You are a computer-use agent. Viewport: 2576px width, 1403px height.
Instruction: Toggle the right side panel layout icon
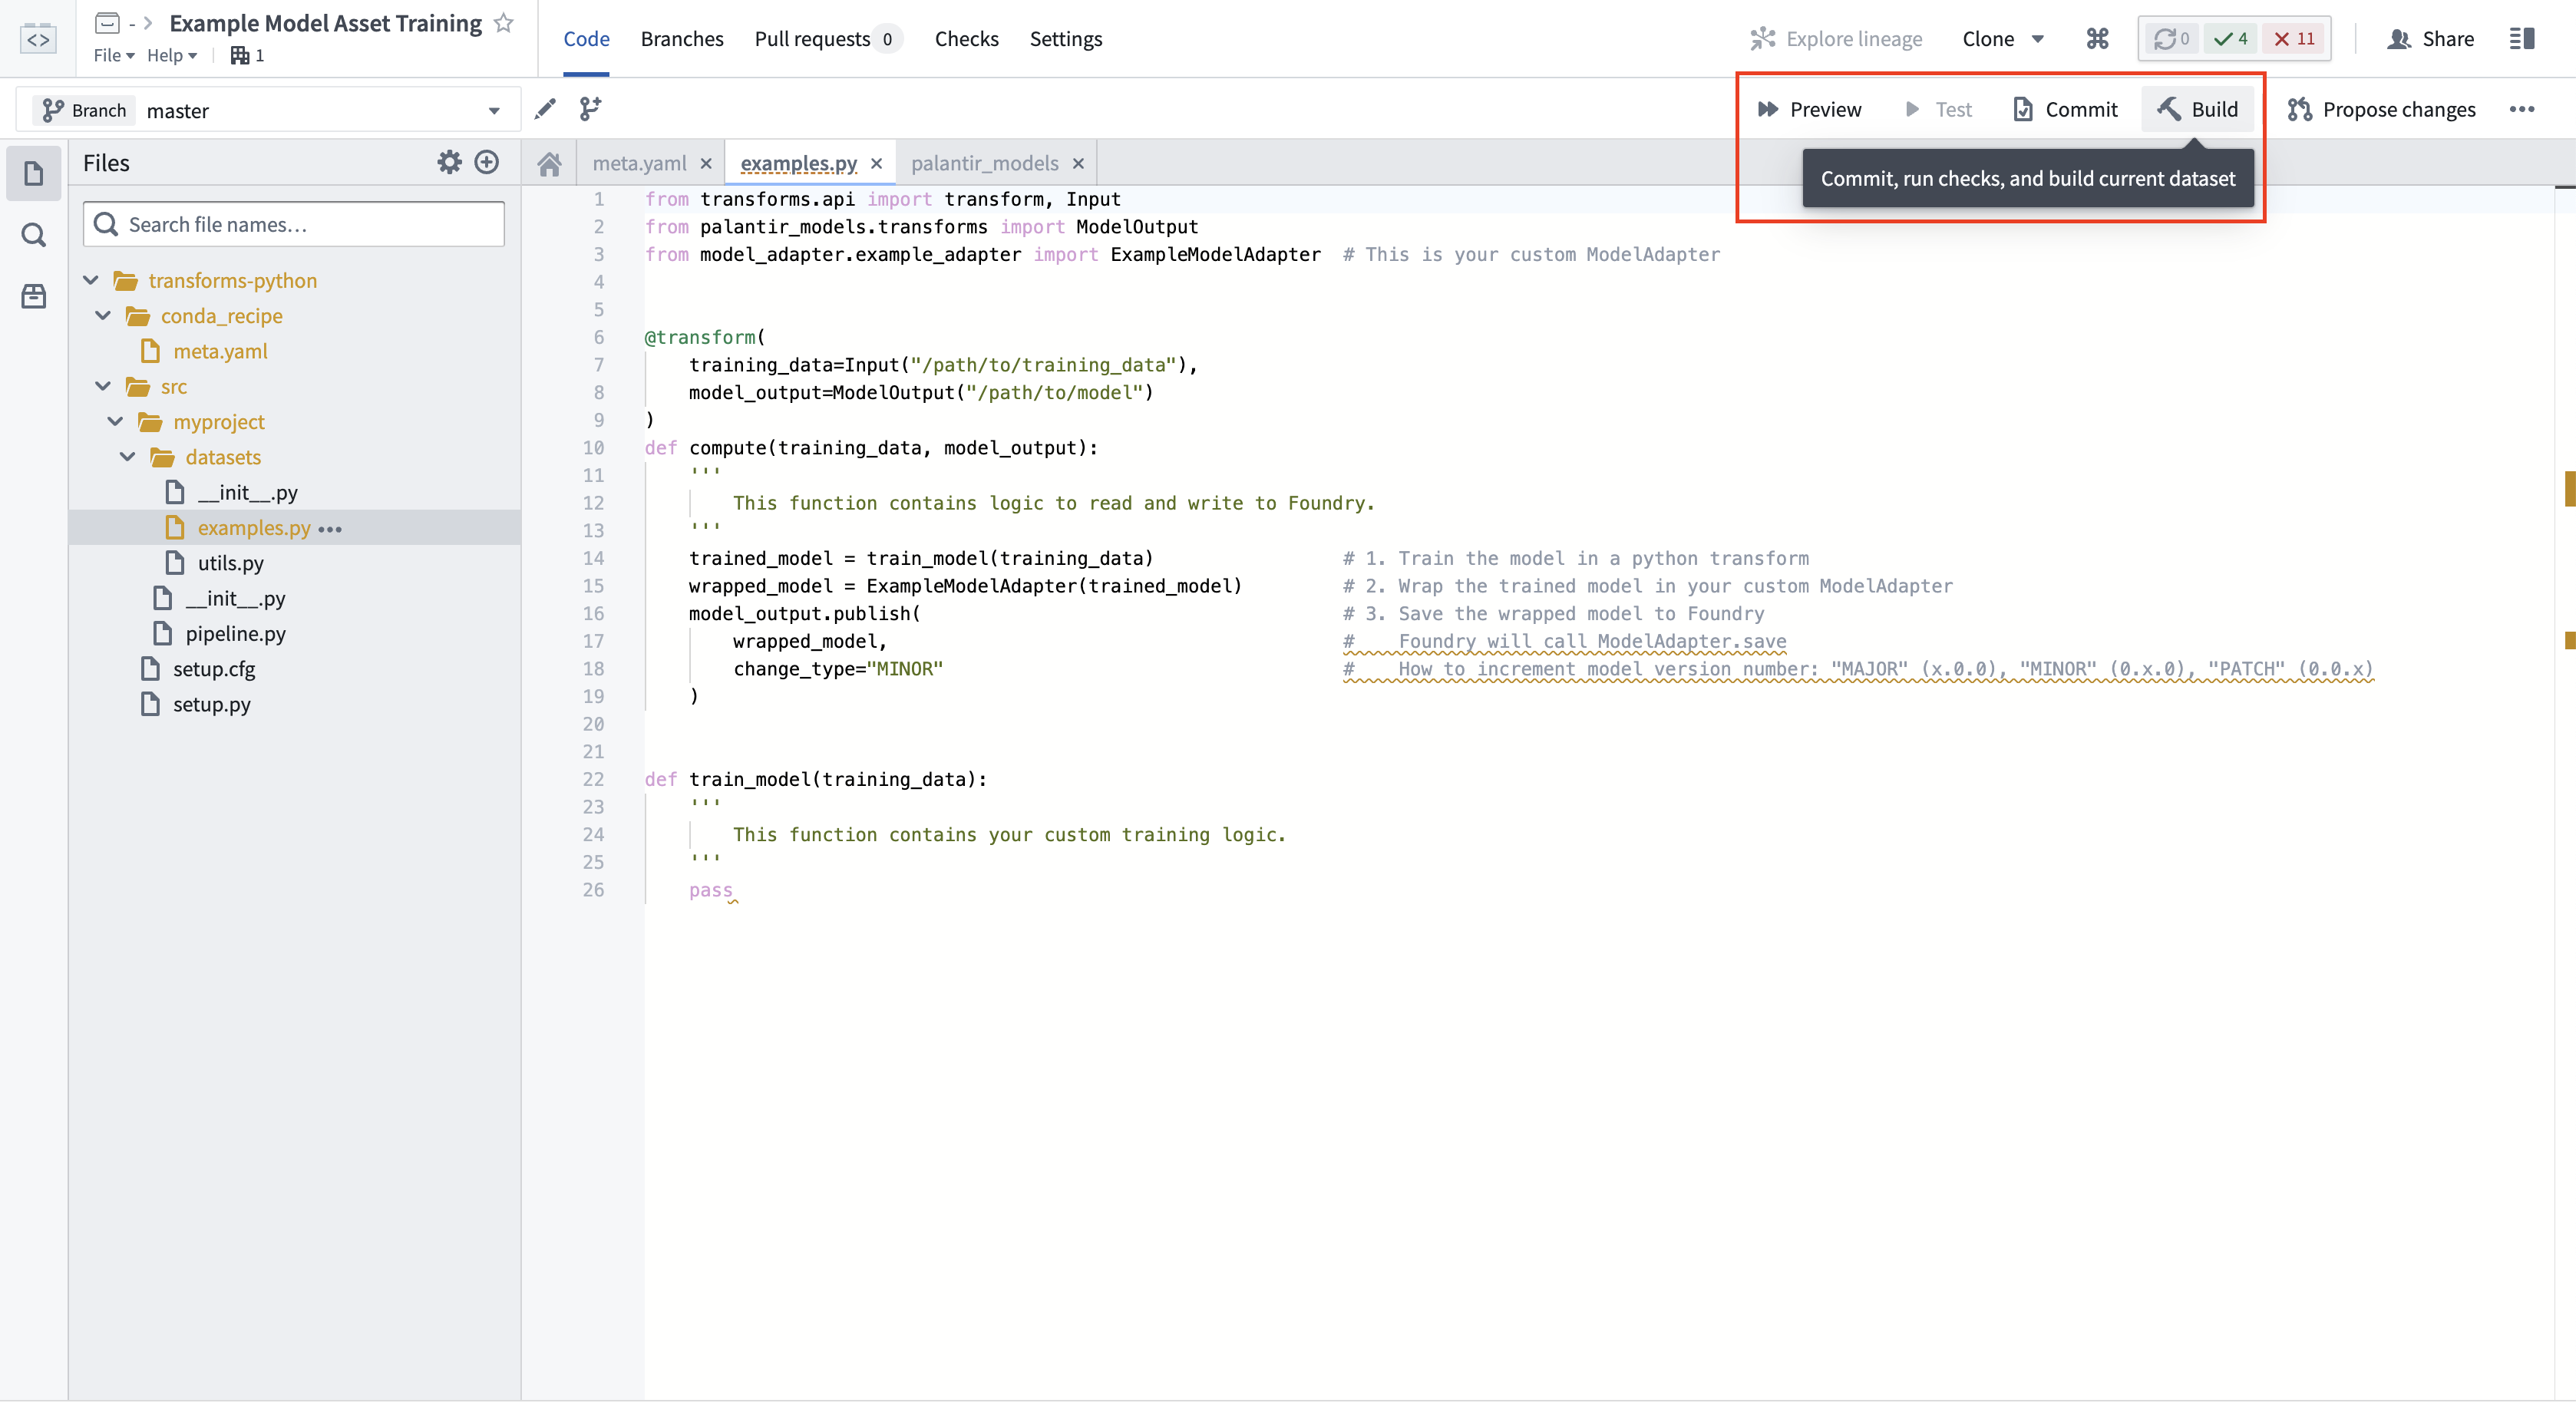click(2522, 39)
